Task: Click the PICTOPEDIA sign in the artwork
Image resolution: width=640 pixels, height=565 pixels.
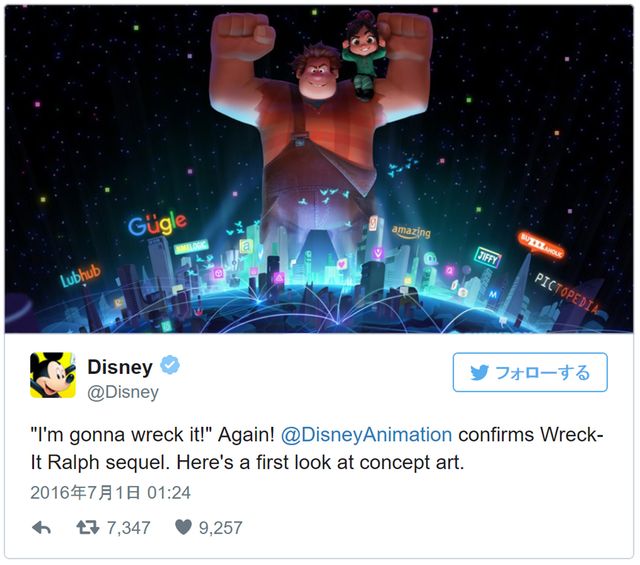Action: pyautogui.click(x=567, y=292)
